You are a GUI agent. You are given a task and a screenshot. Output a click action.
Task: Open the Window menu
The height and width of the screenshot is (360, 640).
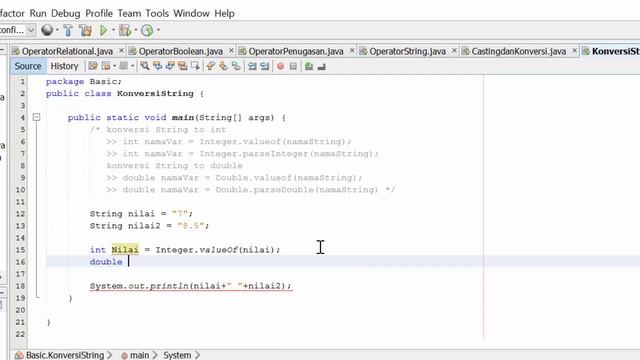click(x=191, y=13)
